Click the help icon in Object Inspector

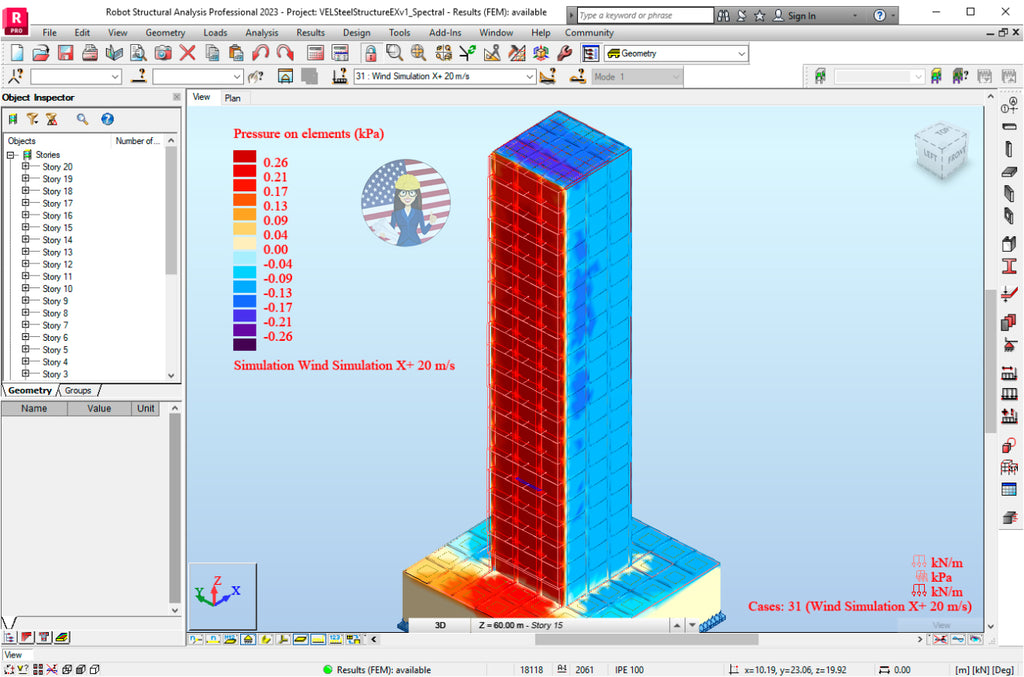107,119
